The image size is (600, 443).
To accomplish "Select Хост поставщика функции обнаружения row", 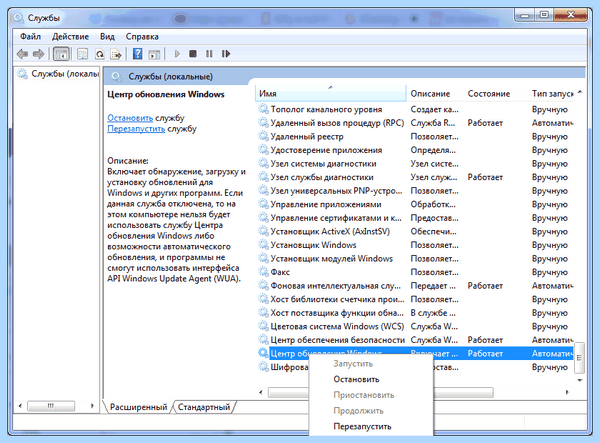I will click(415, 313).
